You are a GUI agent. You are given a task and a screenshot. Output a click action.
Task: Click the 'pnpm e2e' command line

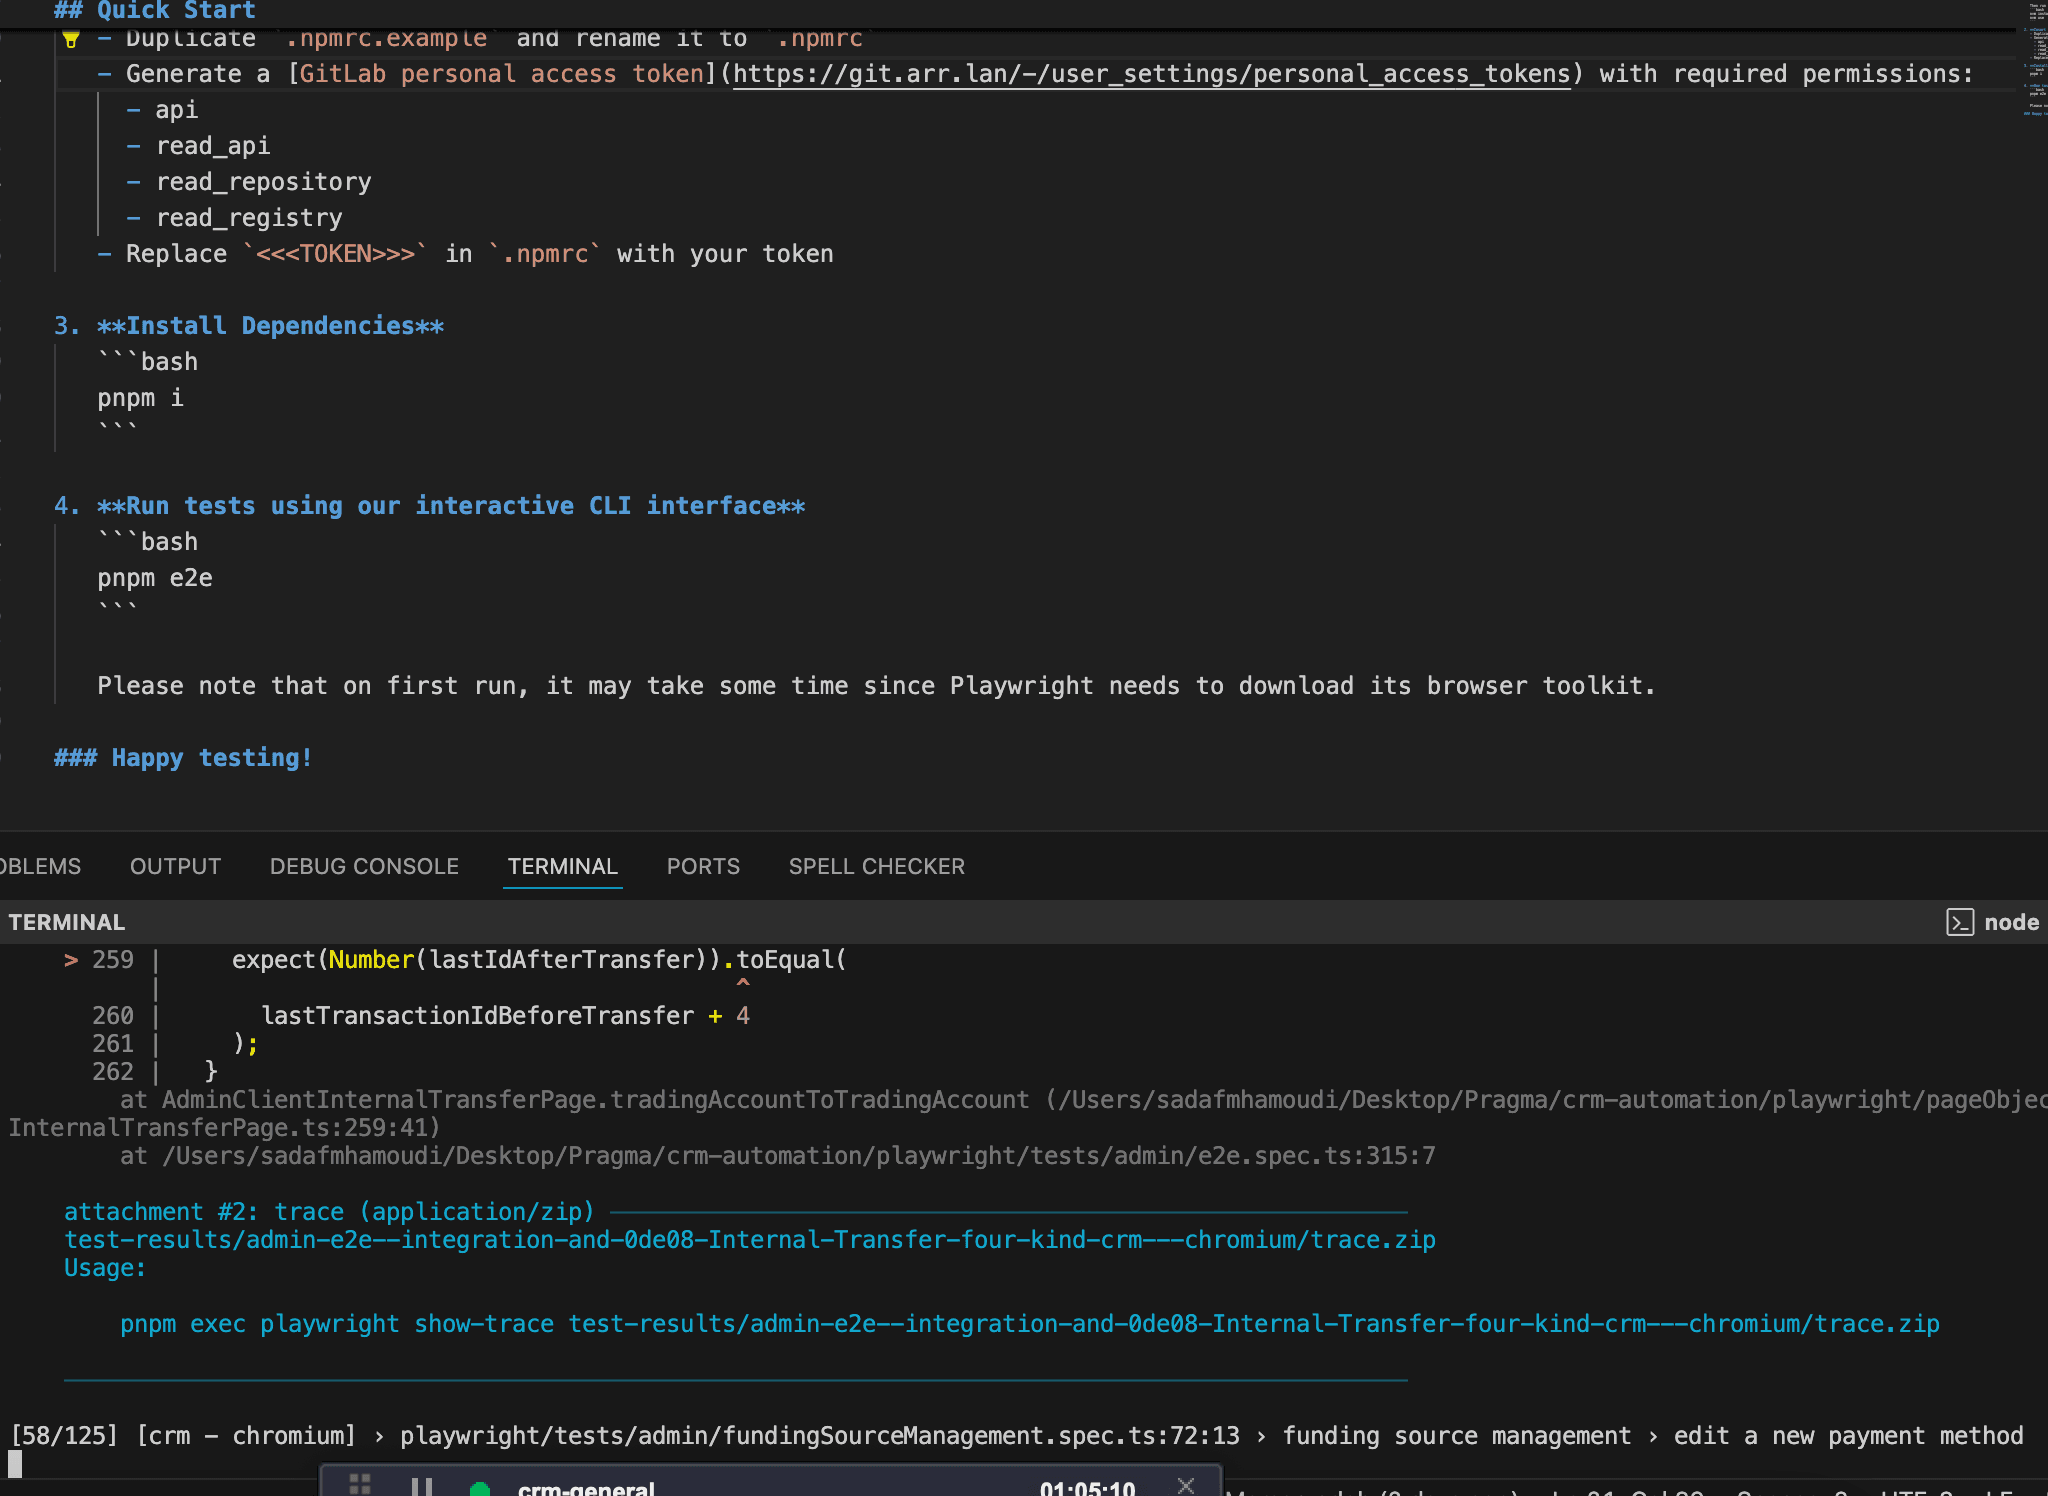(155, 578)
